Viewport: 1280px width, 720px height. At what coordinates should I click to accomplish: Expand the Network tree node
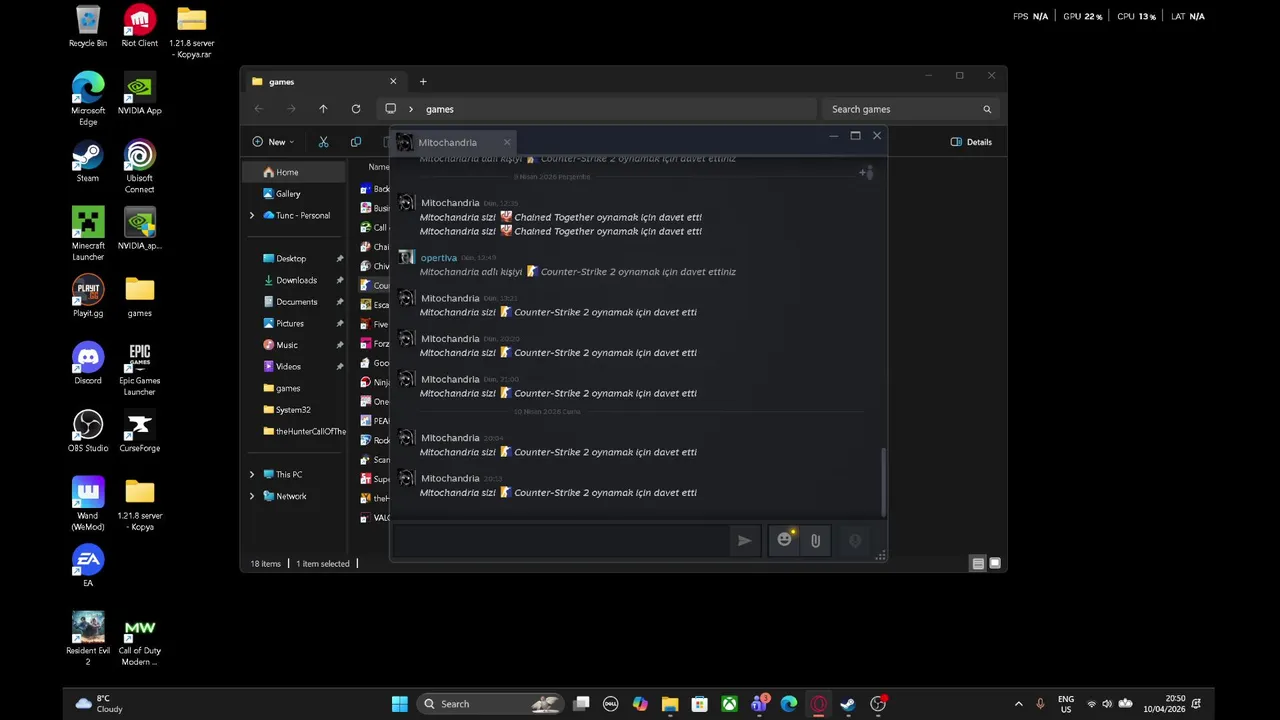[x=252, y=496]
